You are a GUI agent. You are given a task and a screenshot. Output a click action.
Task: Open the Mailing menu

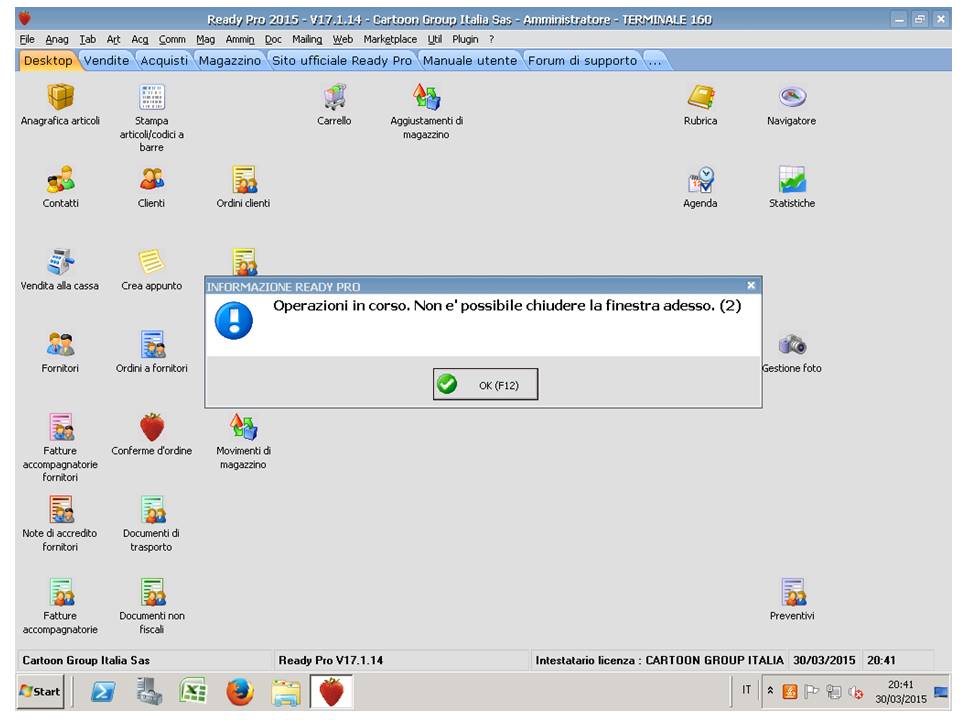pyautogui.click(x=307, y=39)
